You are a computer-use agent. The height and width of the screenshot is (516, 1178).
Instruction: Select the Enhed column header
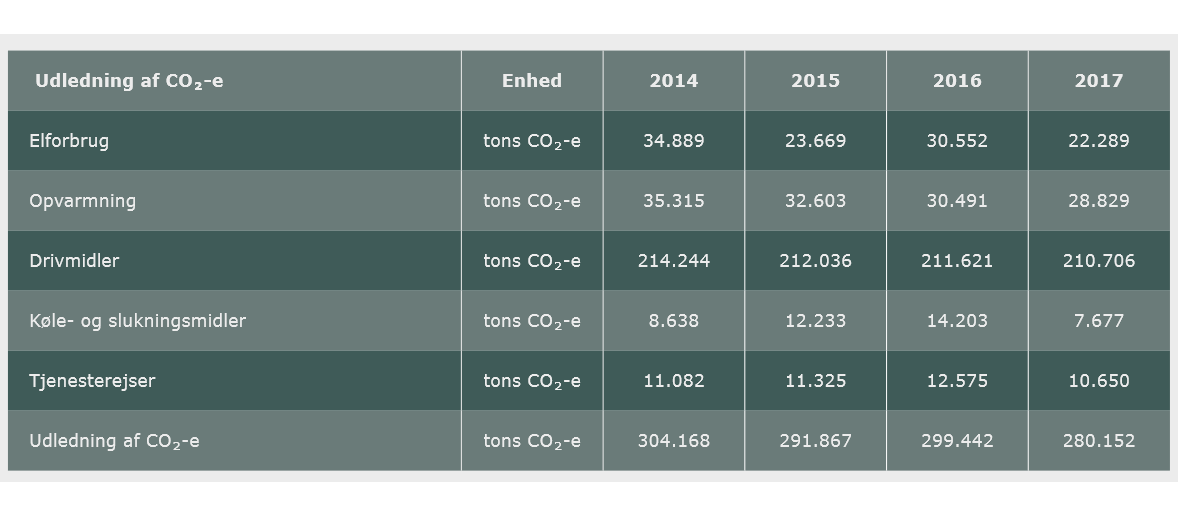(x=532, y=80)
